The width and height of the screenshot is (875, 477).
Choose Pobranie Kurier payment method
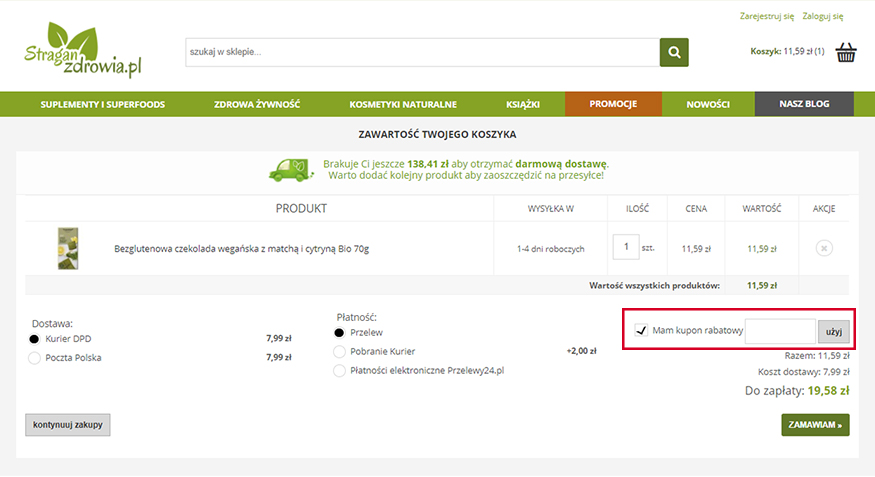point(340,351)
